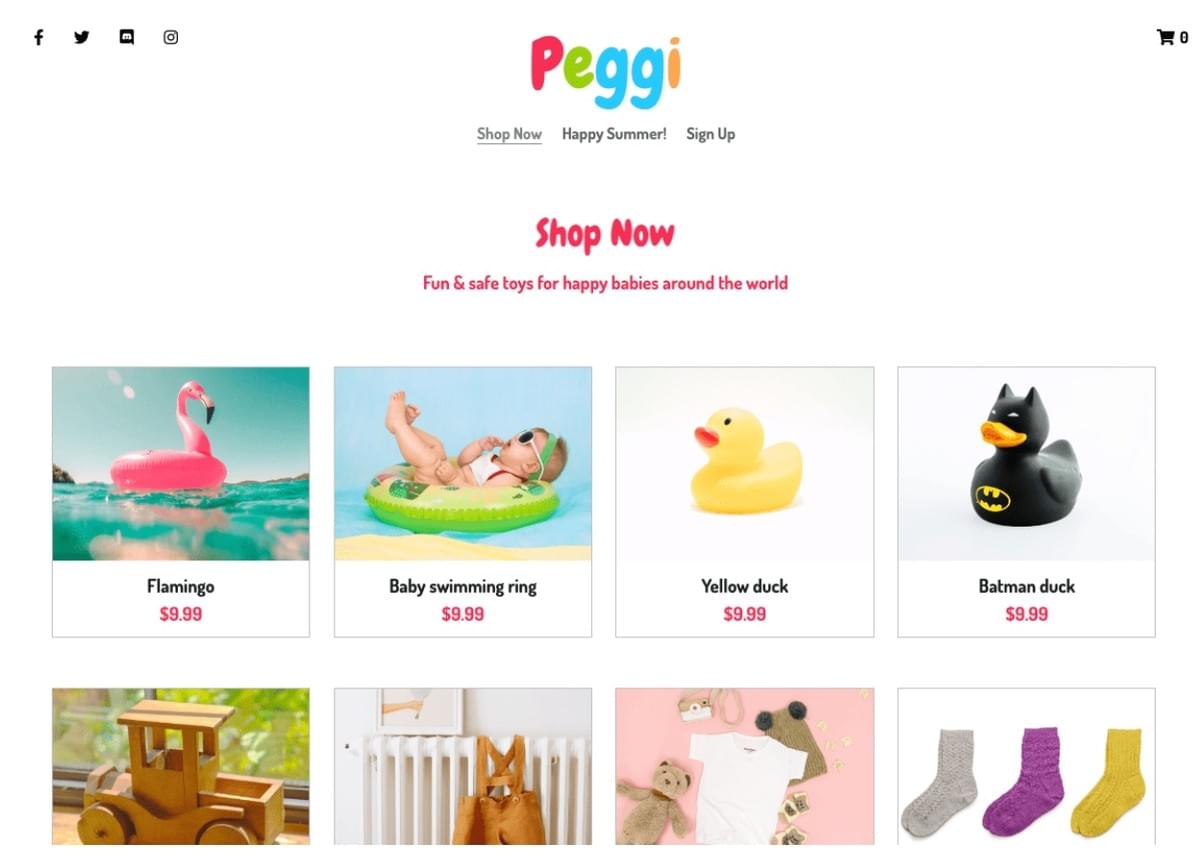Screen dimensions: 1200x863
Task: Open the Instagram social icon
Action: click(171, 38)
